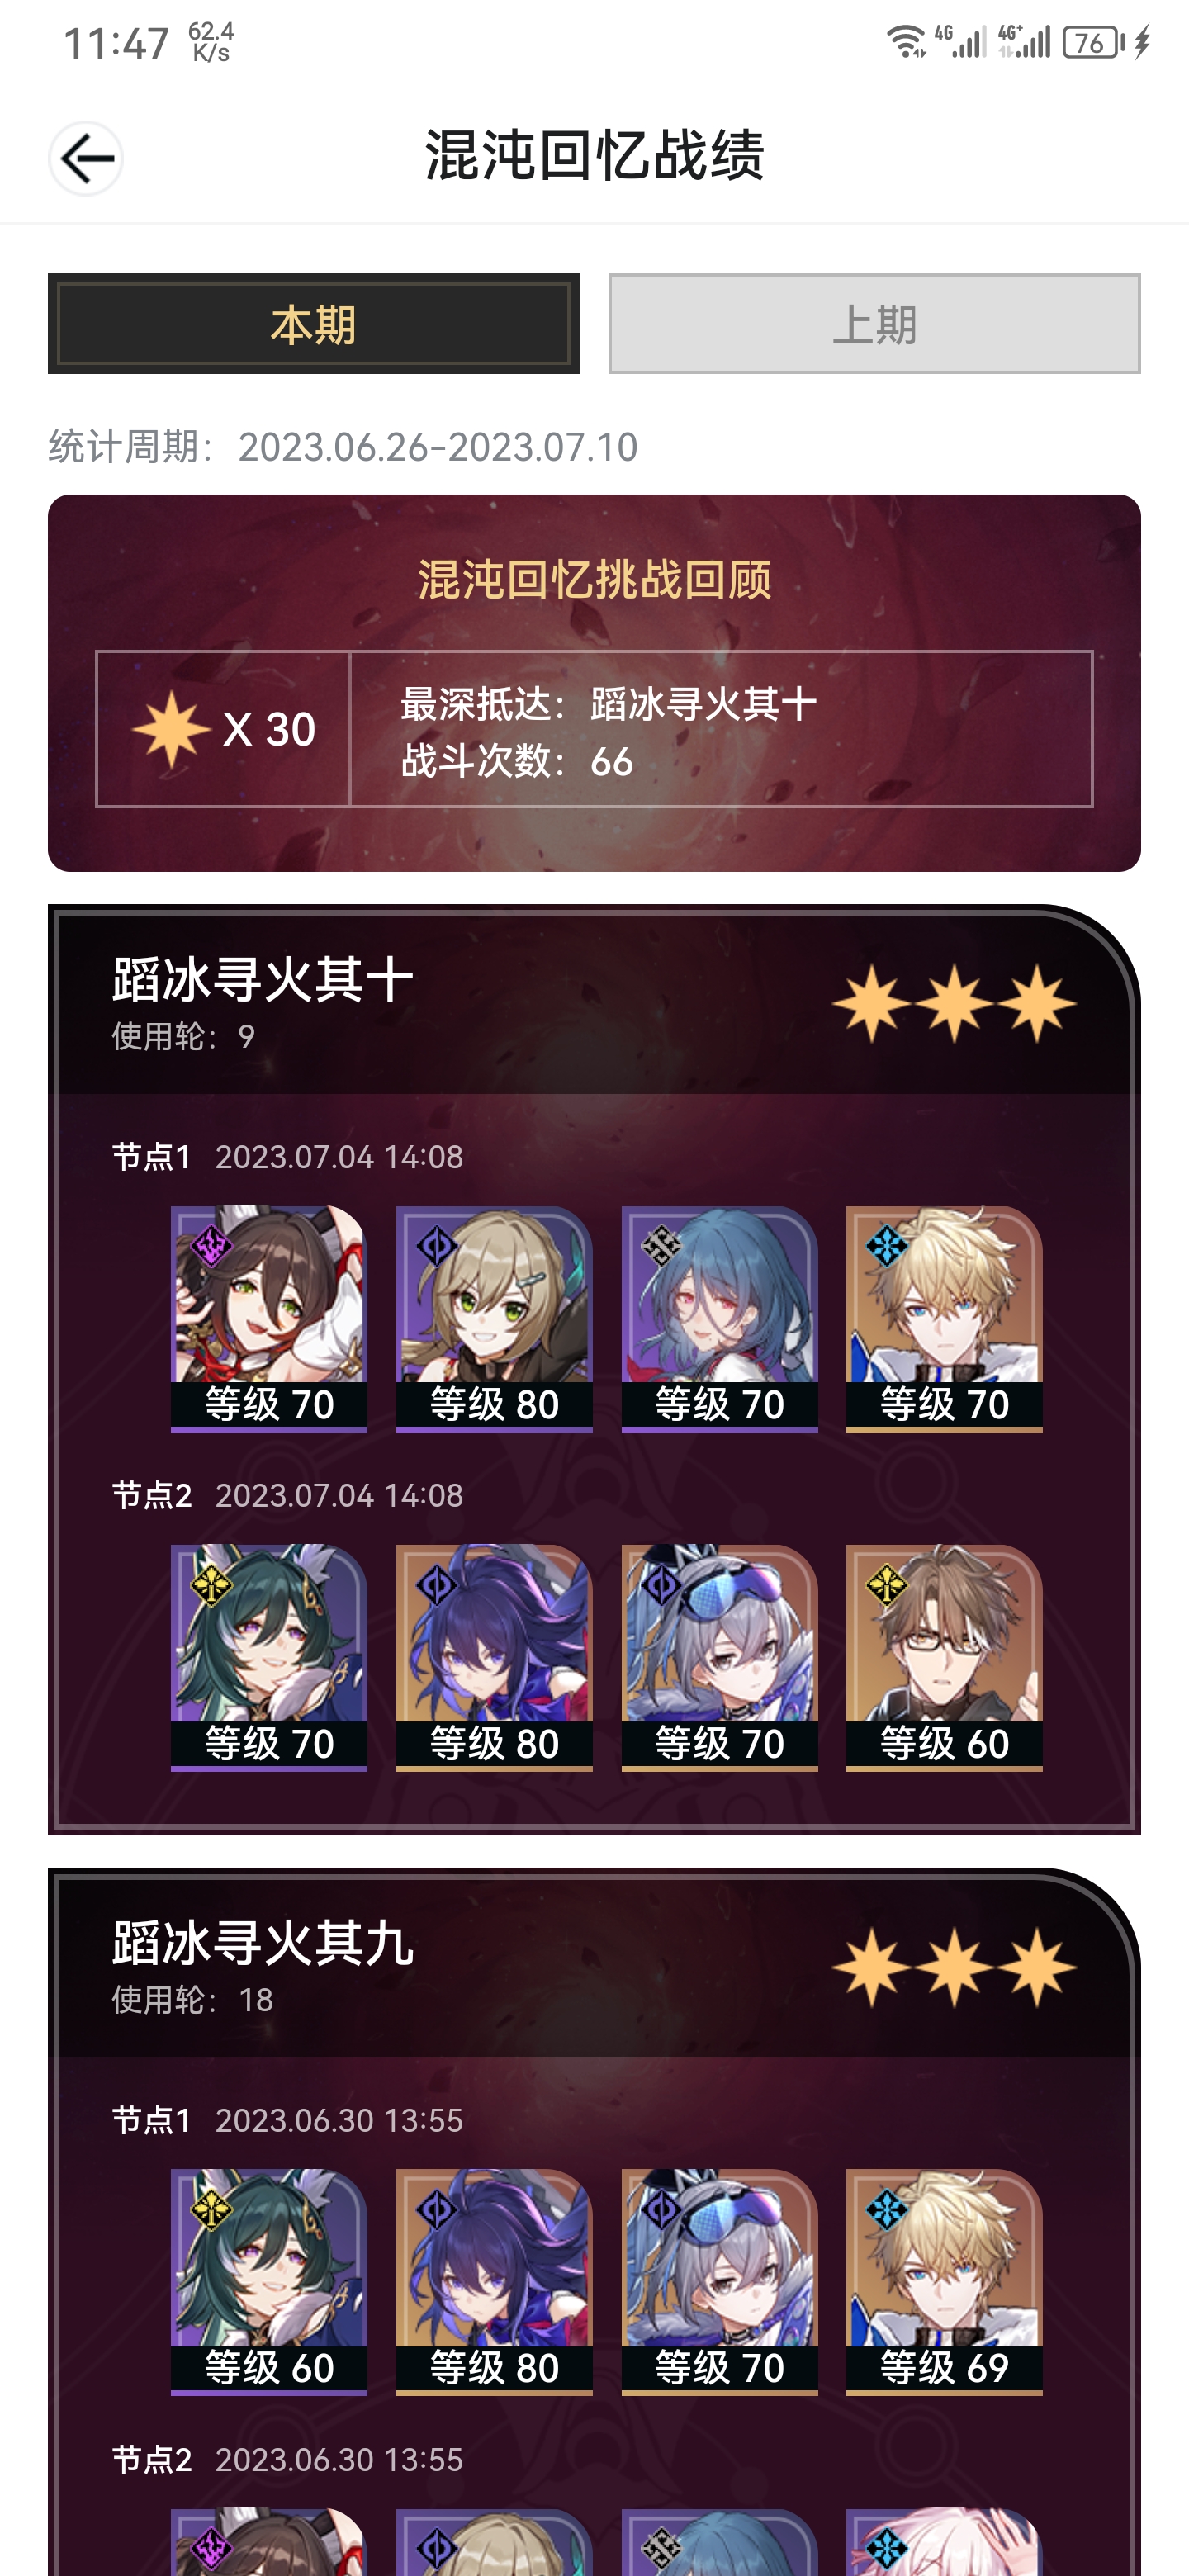Open the 蹈冰寻火其十 stage header
The image size is (1189, 2576).
(x=594, y=1001)
